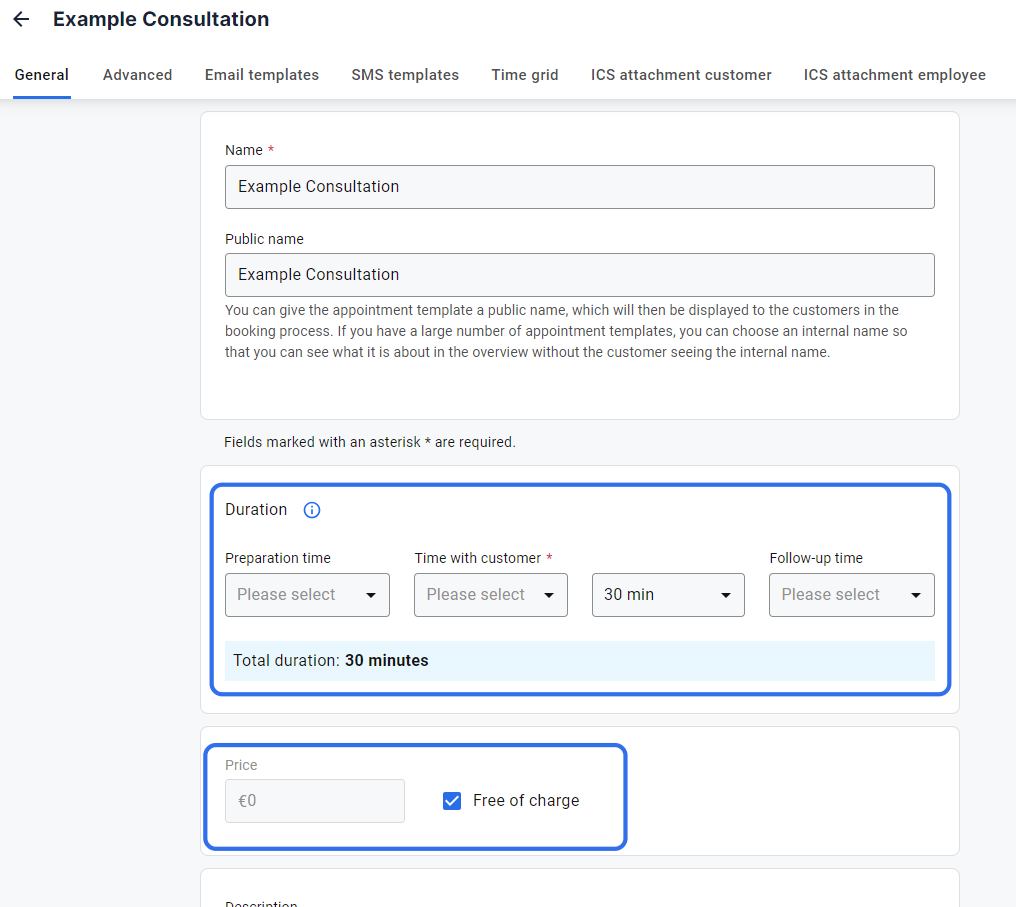Expand the Follow-up time dropdown
This screenshot has width=1016, height=907.
pos(851,595)
